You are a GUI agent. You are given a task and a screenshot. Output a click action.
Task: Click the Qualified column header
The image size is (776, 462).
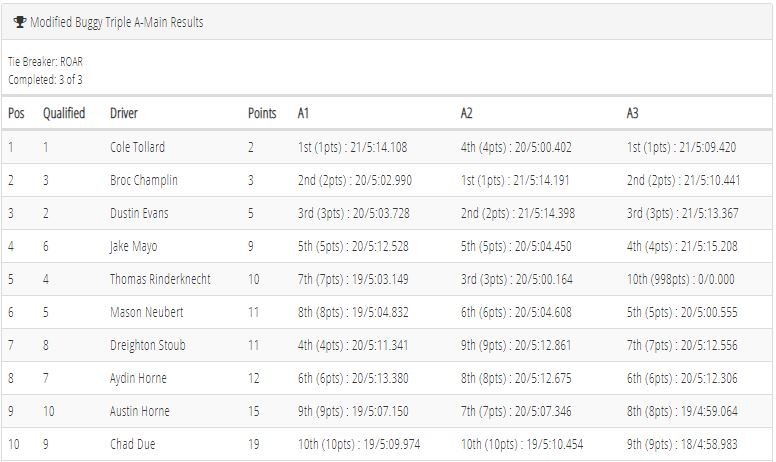(x=64, y=113)
